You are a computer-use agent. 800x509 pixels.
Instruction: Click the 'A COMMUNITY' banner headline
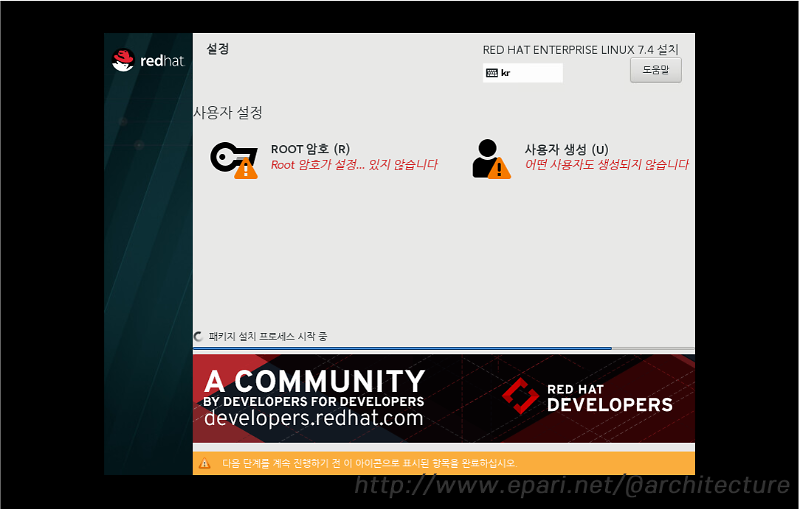coord(314,381)
